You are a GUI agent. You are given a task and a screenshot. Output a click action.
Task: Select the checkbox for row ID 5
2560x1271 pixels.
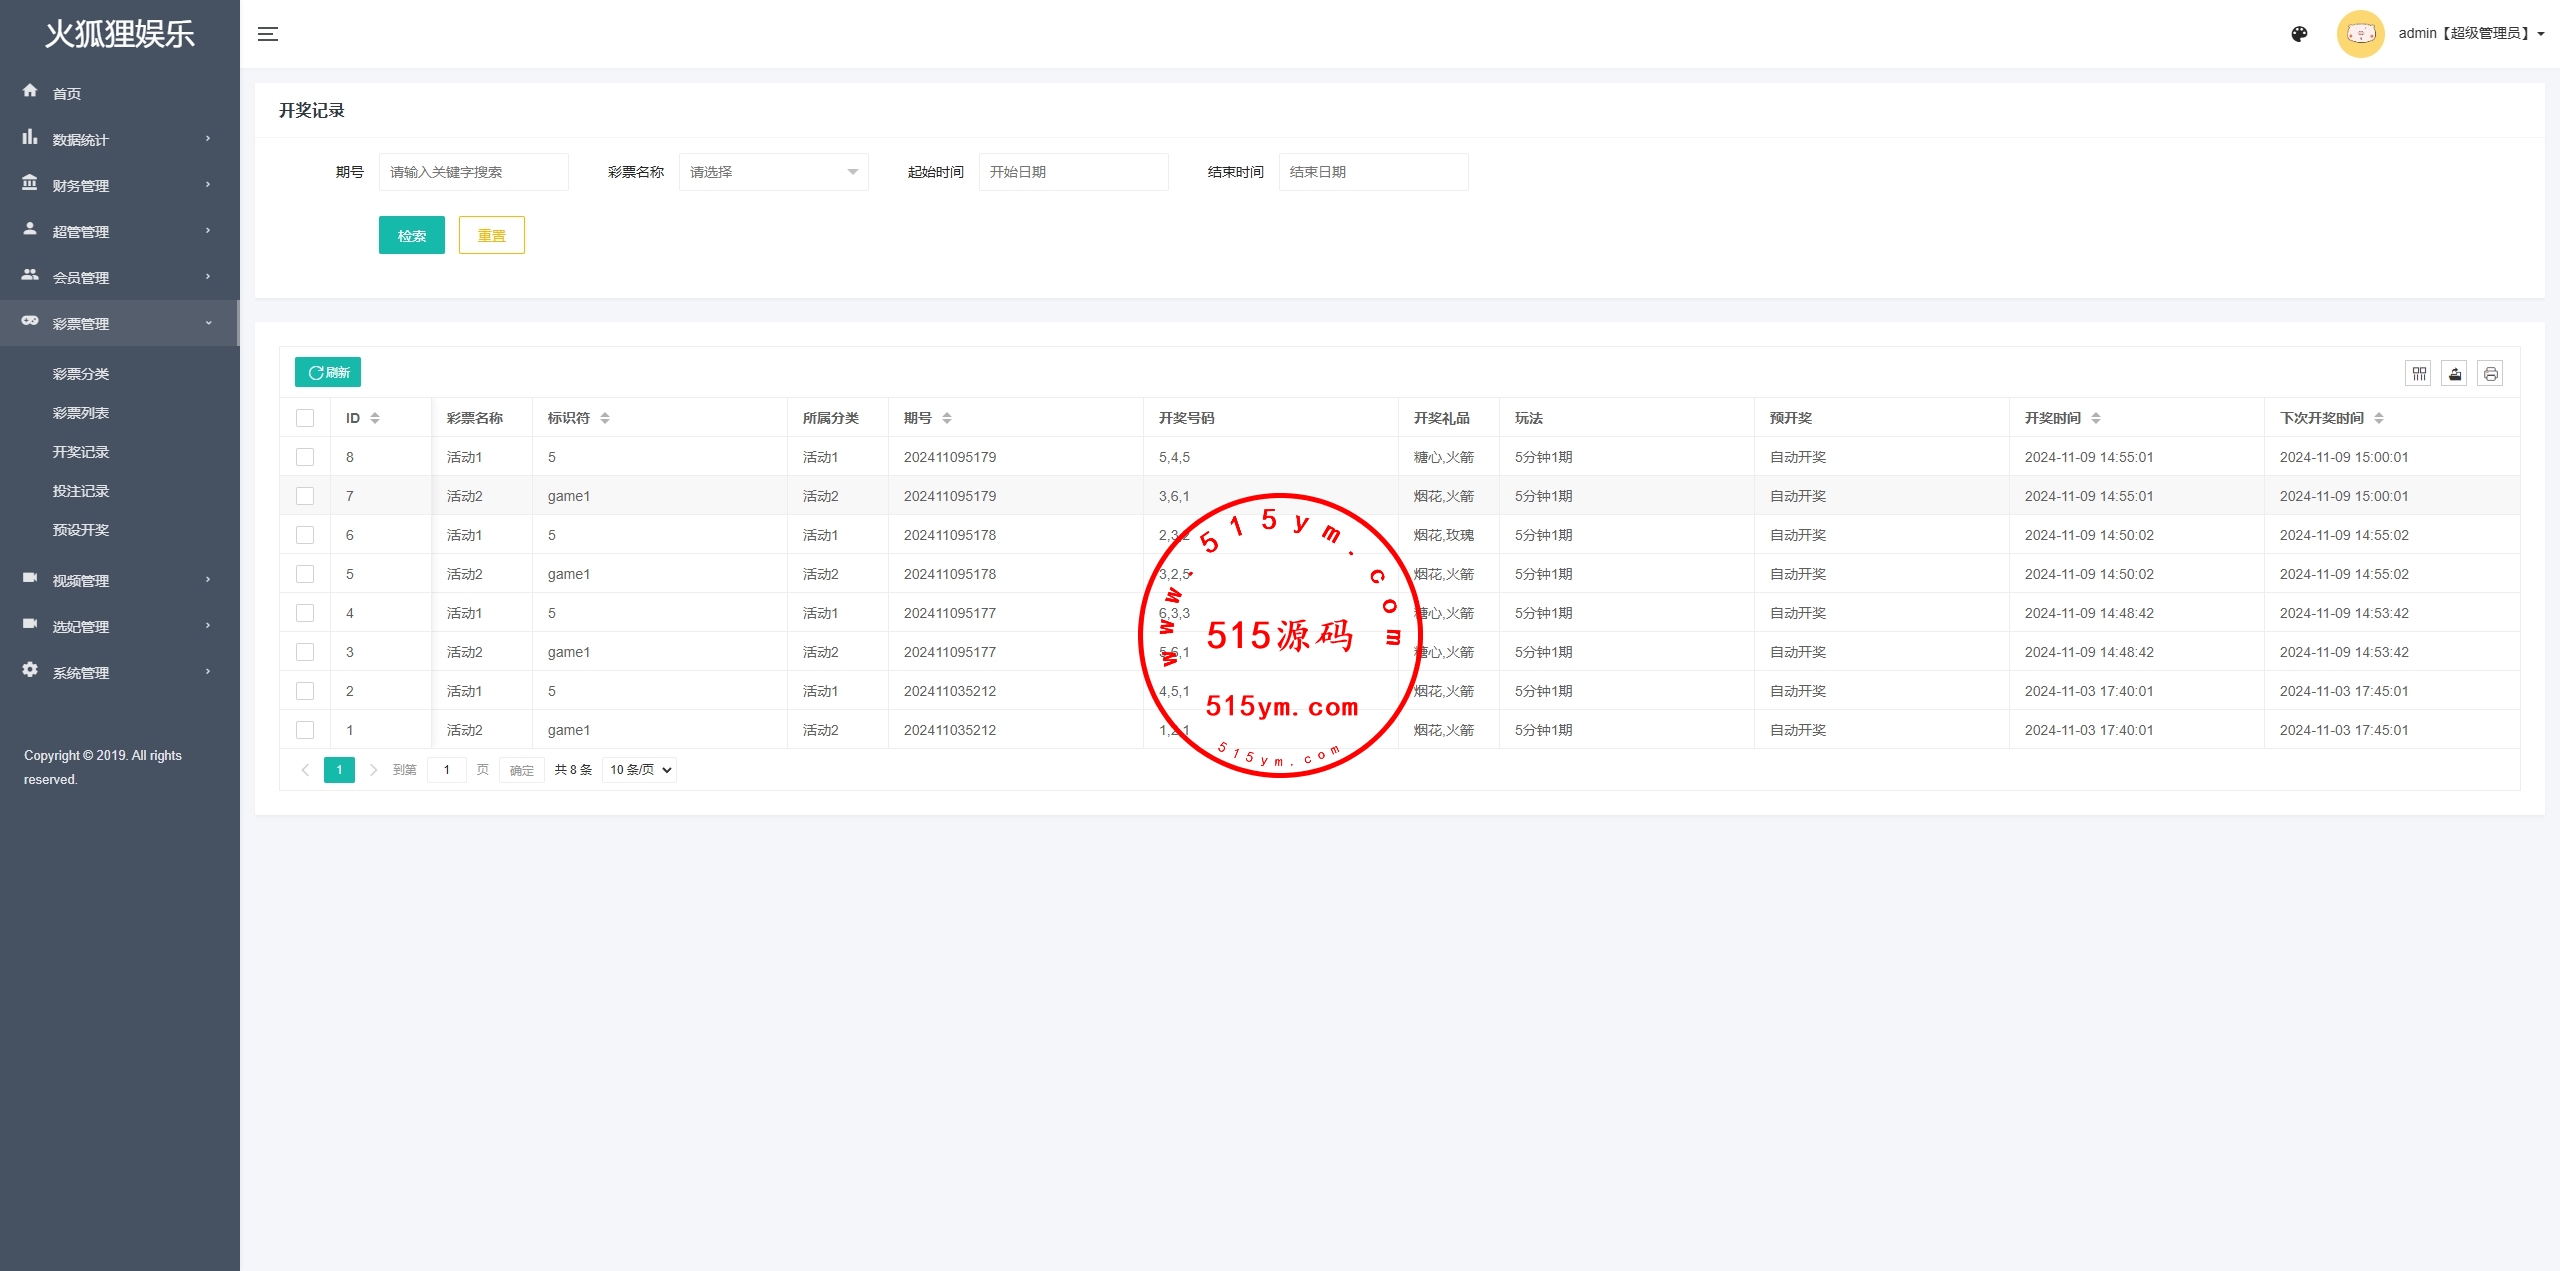coord(305,574)
